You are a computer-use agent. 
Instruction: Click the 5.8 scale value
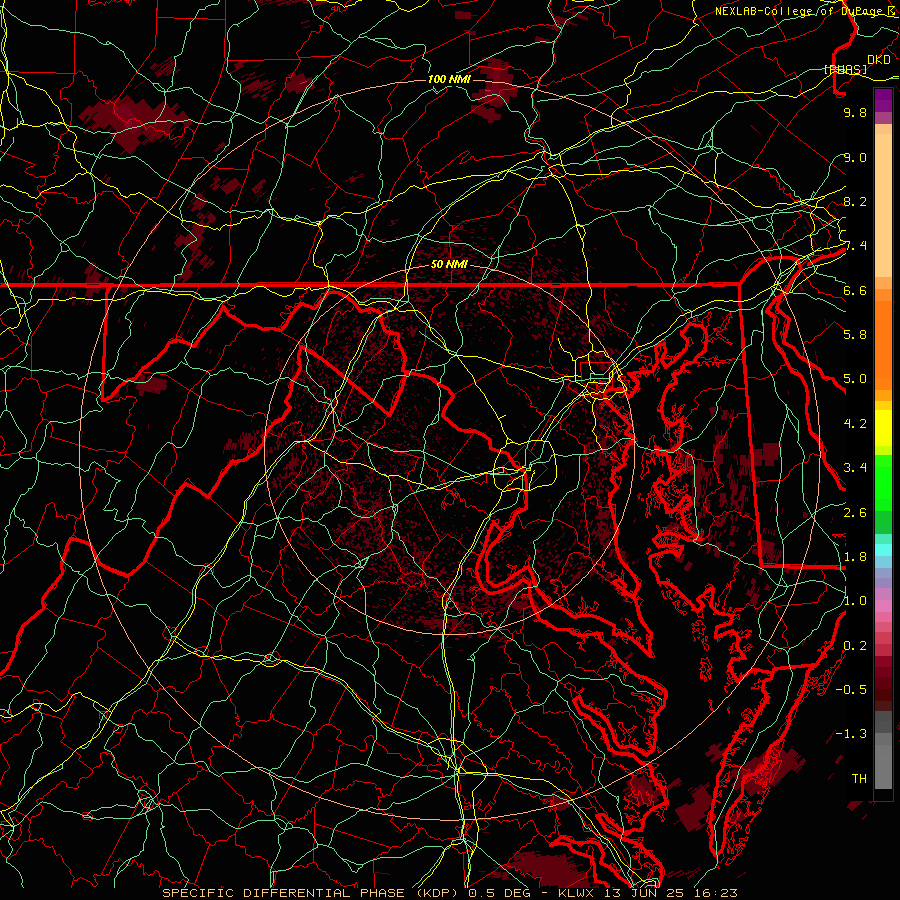coord(855,335)
